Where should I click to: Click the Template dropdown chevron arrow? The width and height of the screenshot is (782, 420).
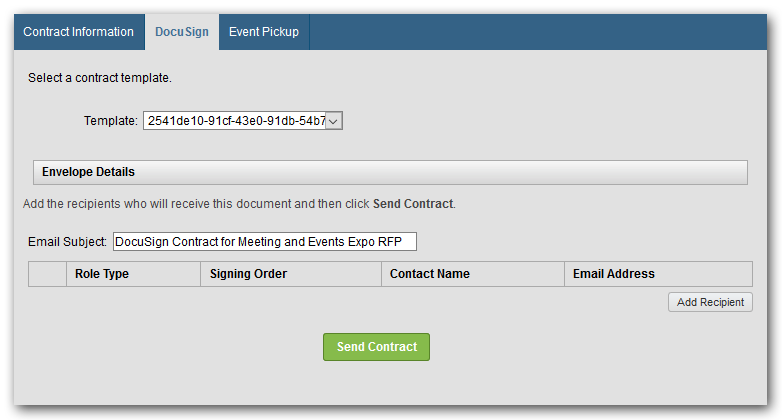pyautogui.click(x=334, y=121)
